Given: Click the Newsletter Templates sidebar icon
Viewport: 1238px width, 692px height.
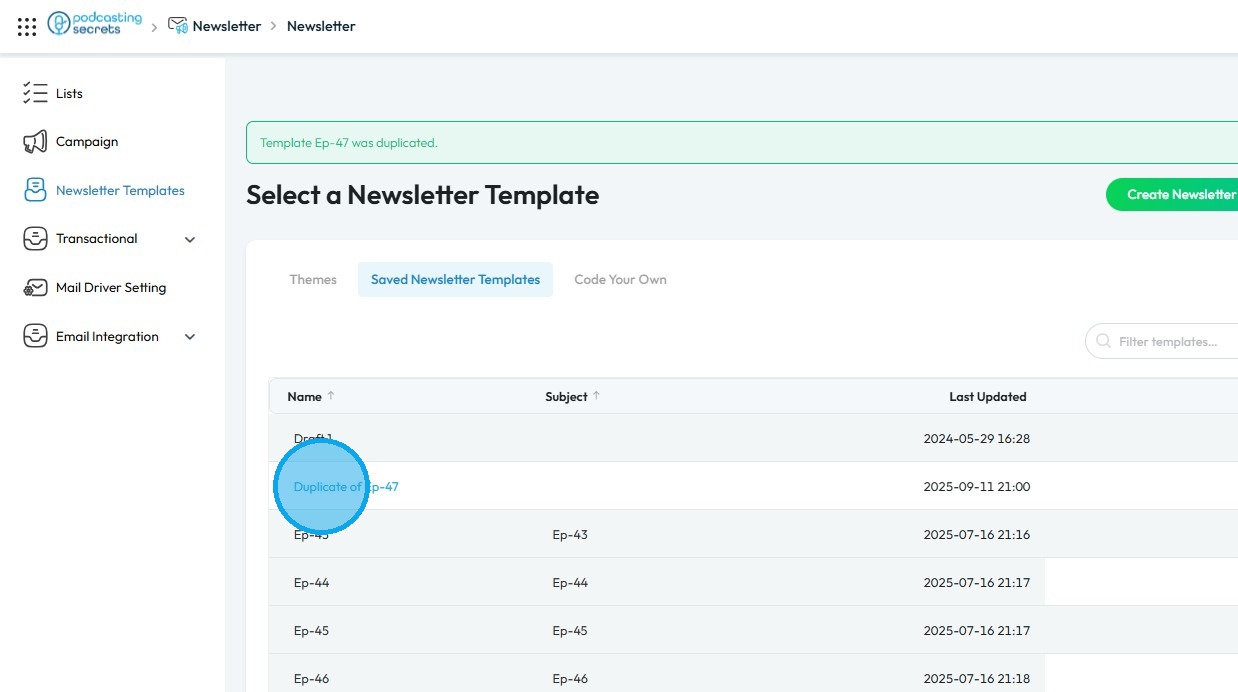Looking at the screenshot, I should (x=35, y=190).
